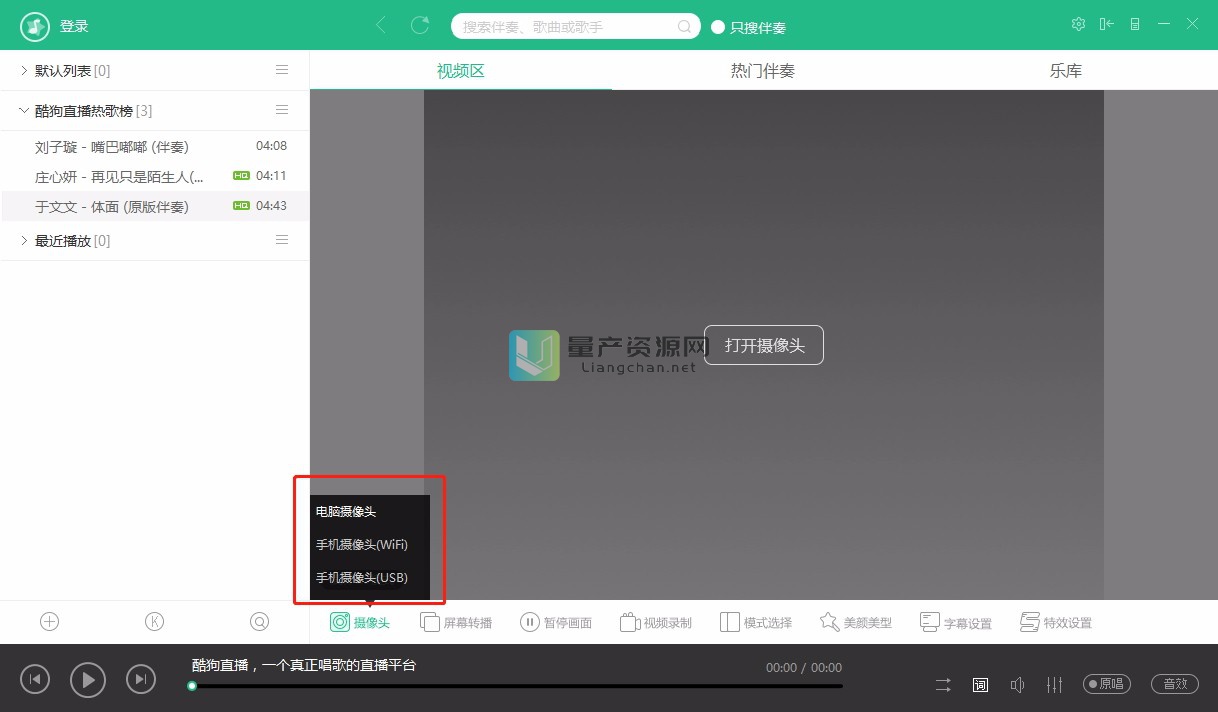1218x712 pixels.
Task: Click the progress bar handle at start
Action: (192, 686)
